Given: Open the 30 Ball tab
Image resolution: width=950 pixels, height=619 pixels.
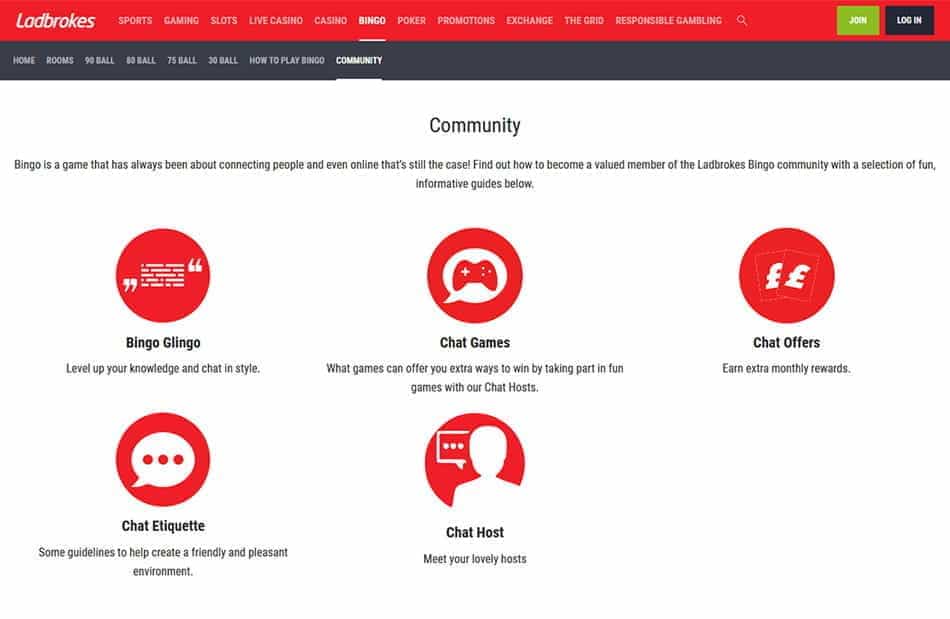Looking at the screenshot, I should point(223,61).
